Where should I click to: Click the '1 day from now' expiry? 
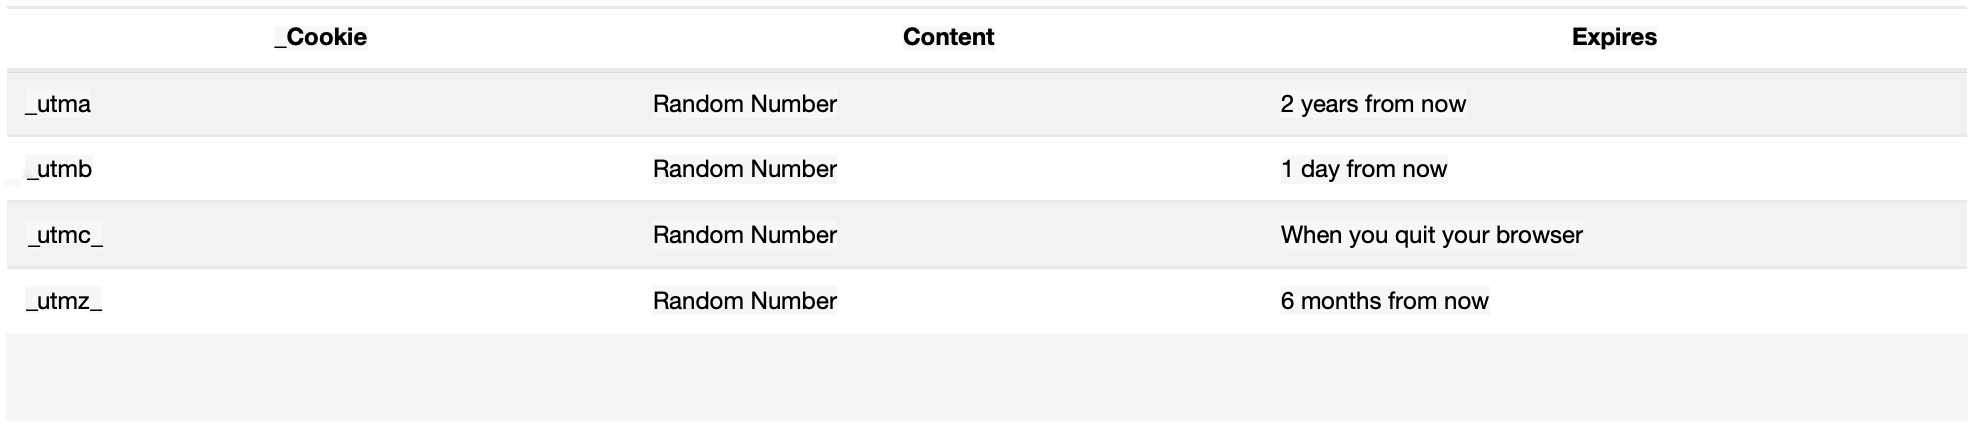(1364, 169)
